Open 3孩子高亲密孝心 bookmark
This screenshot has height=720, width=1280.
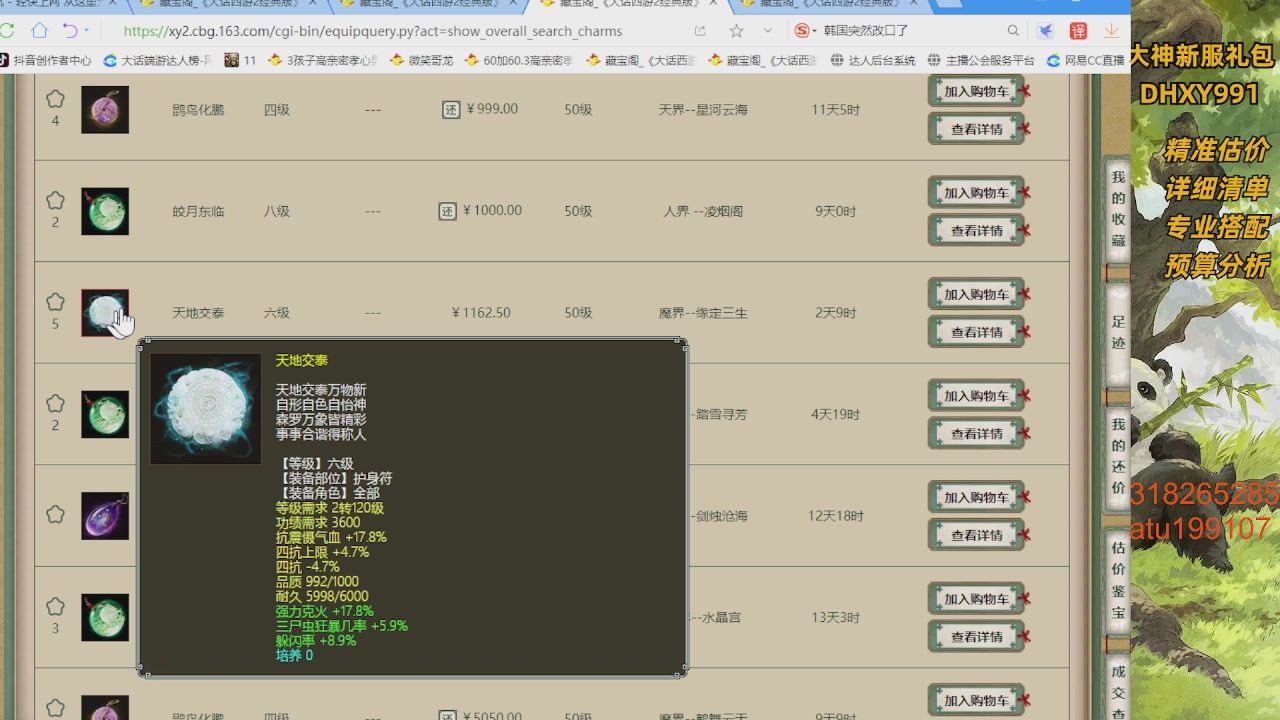point(324,60)
